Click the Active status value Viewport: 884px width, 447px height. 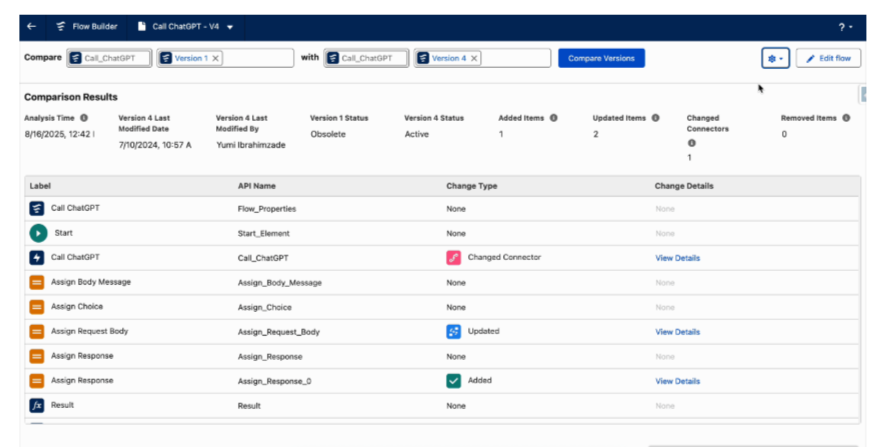click(417, 134)
